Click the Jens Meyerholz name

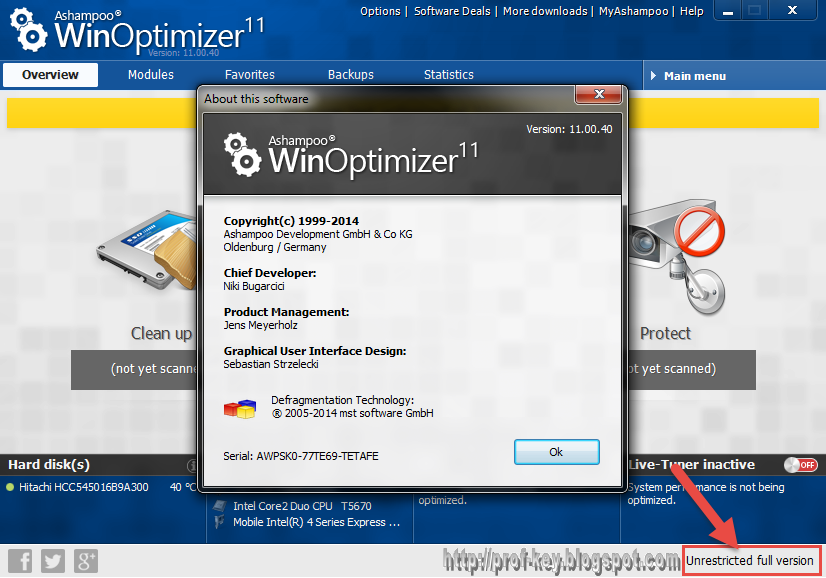260,325
